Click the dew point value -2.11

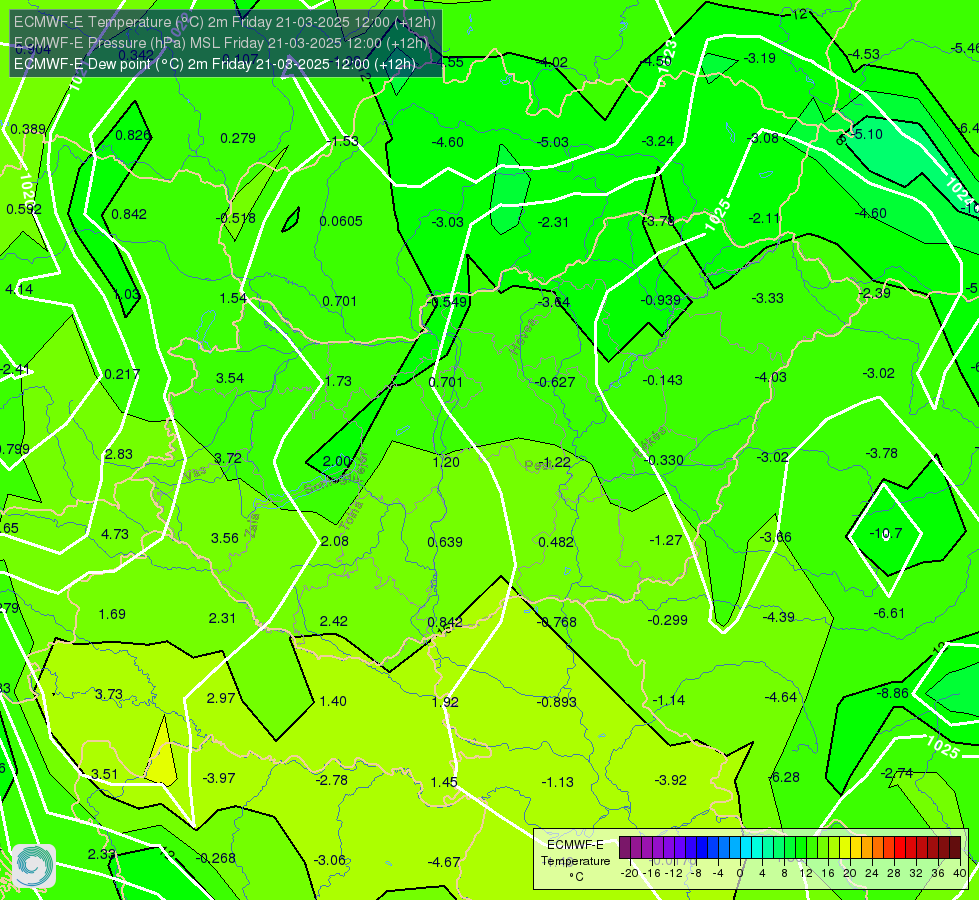[x=765, y=218]
